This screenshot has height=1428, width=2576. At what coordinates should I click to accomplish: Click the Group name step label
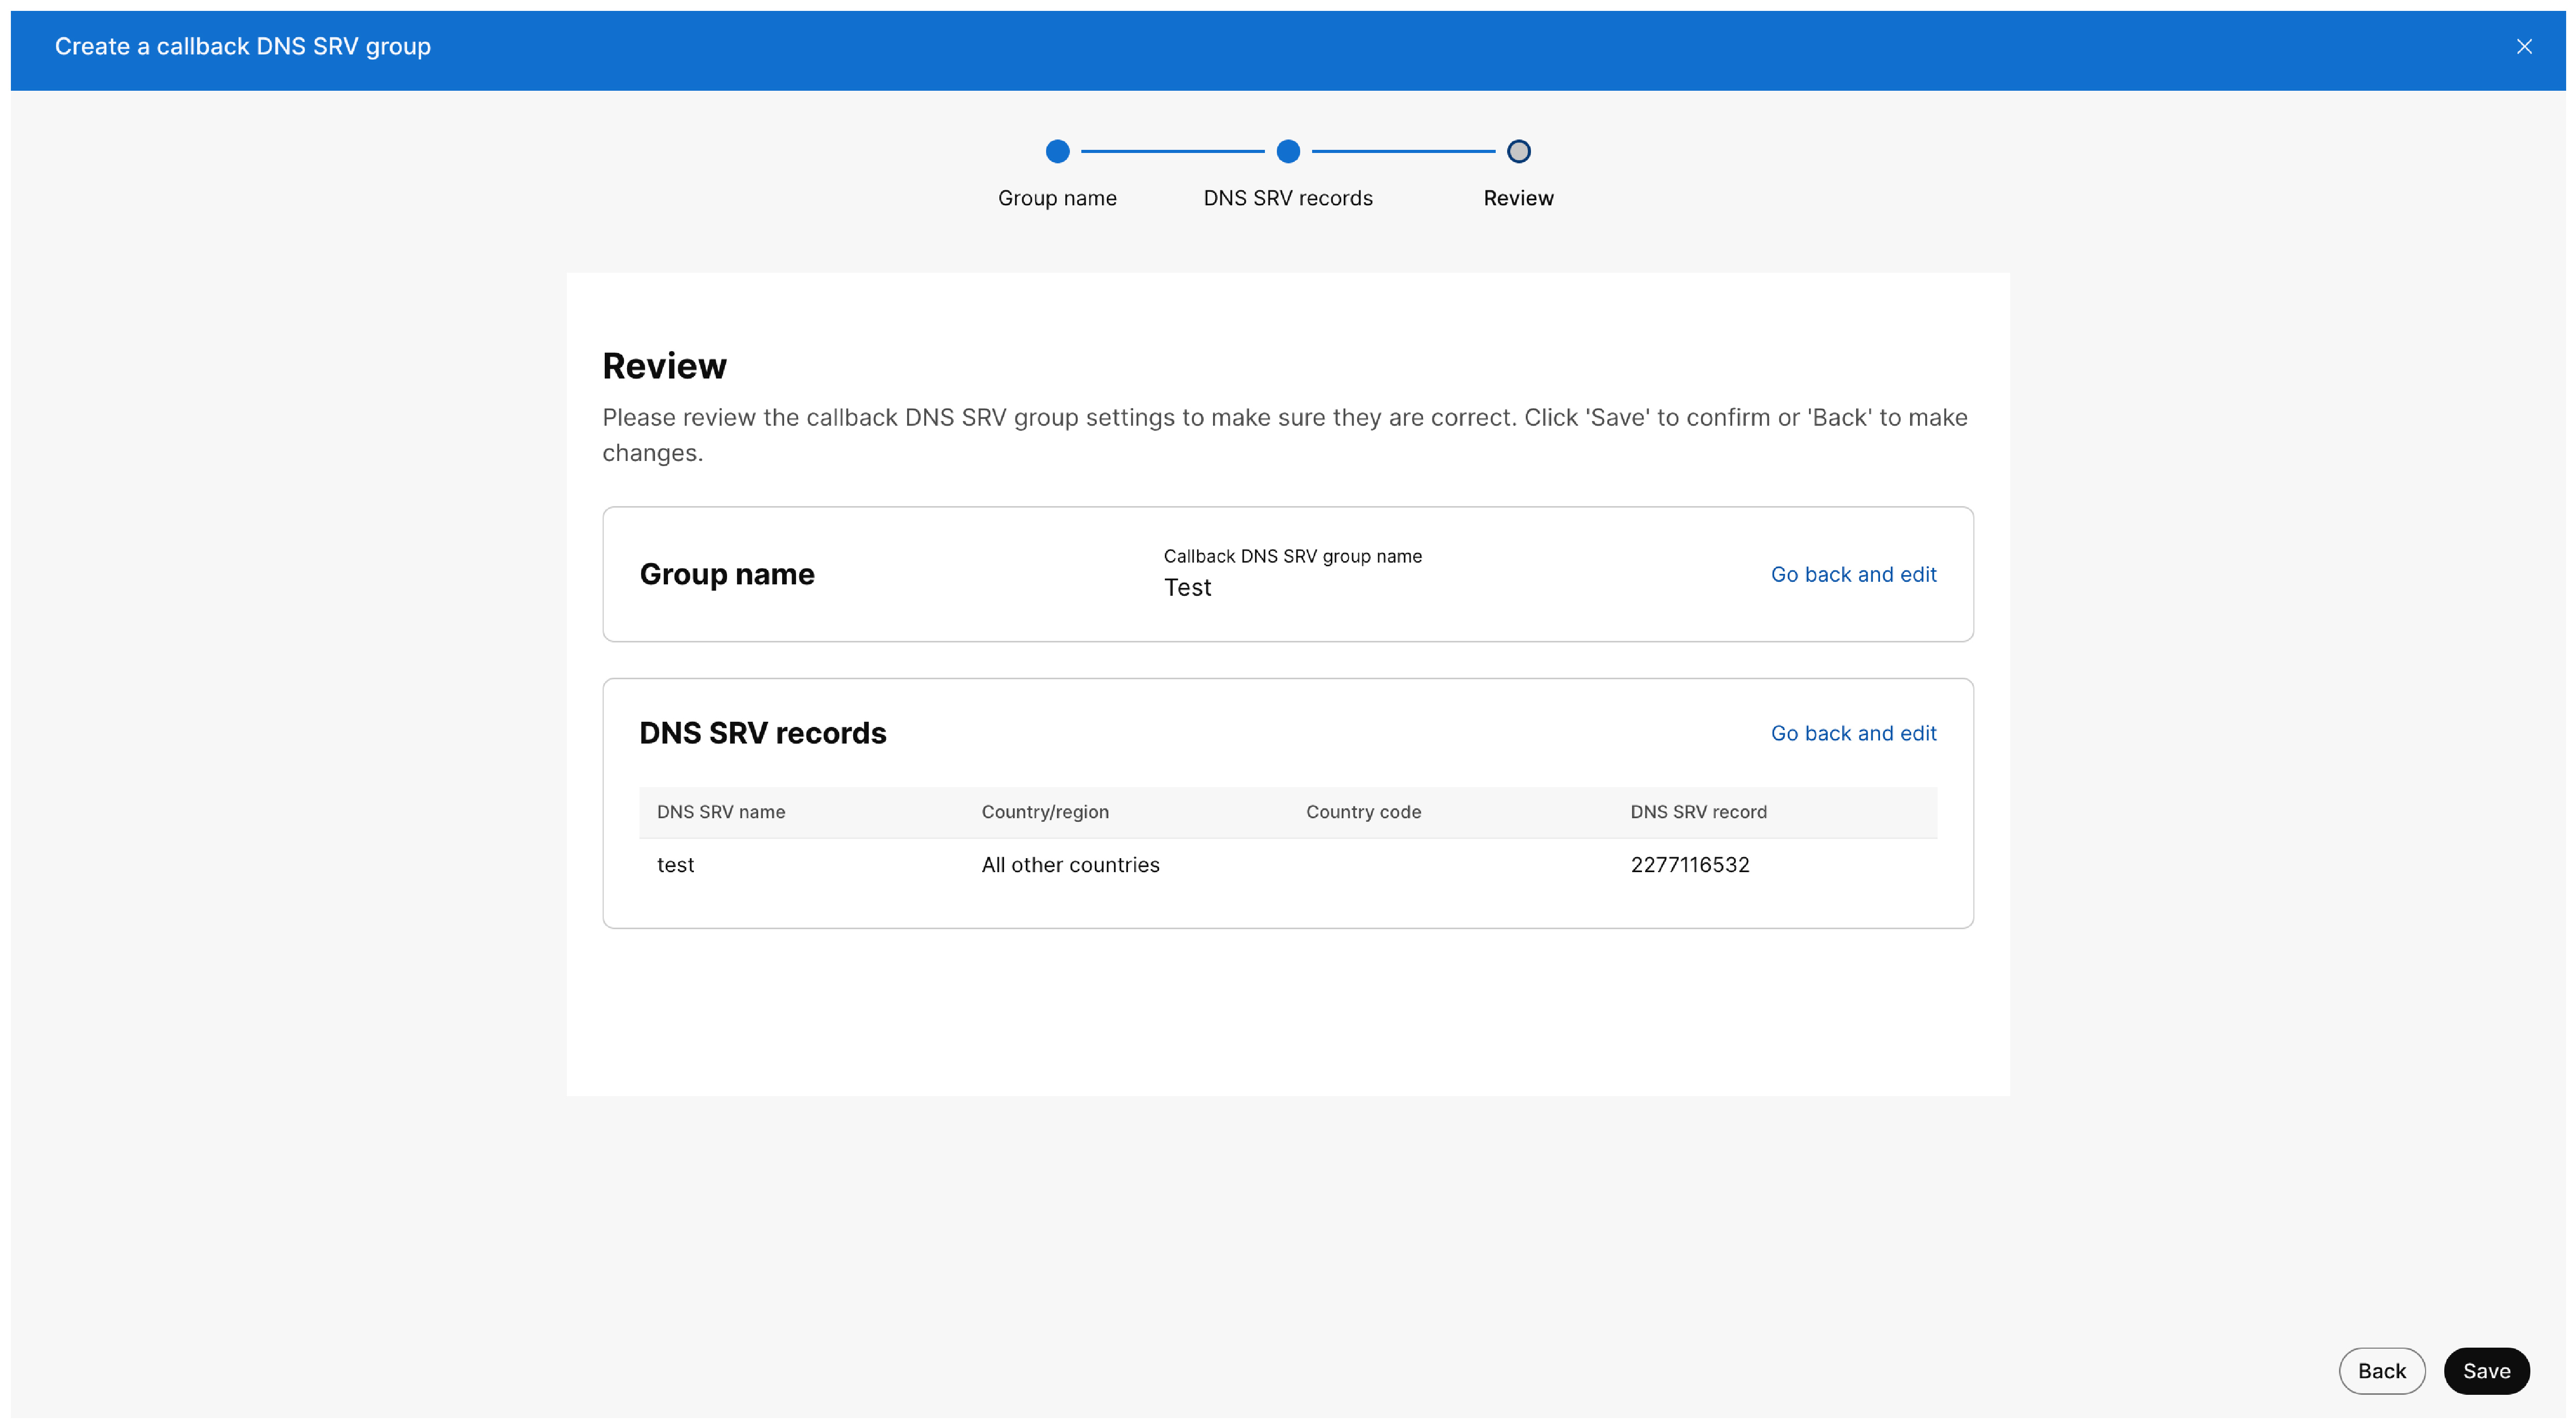pos(1057,198)
